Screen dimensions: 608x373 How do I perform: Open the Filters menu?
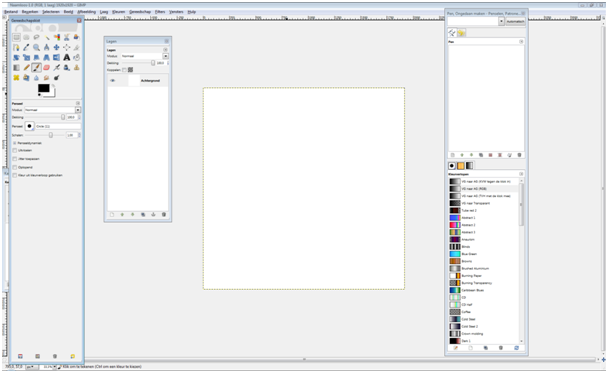pos(160,12)
